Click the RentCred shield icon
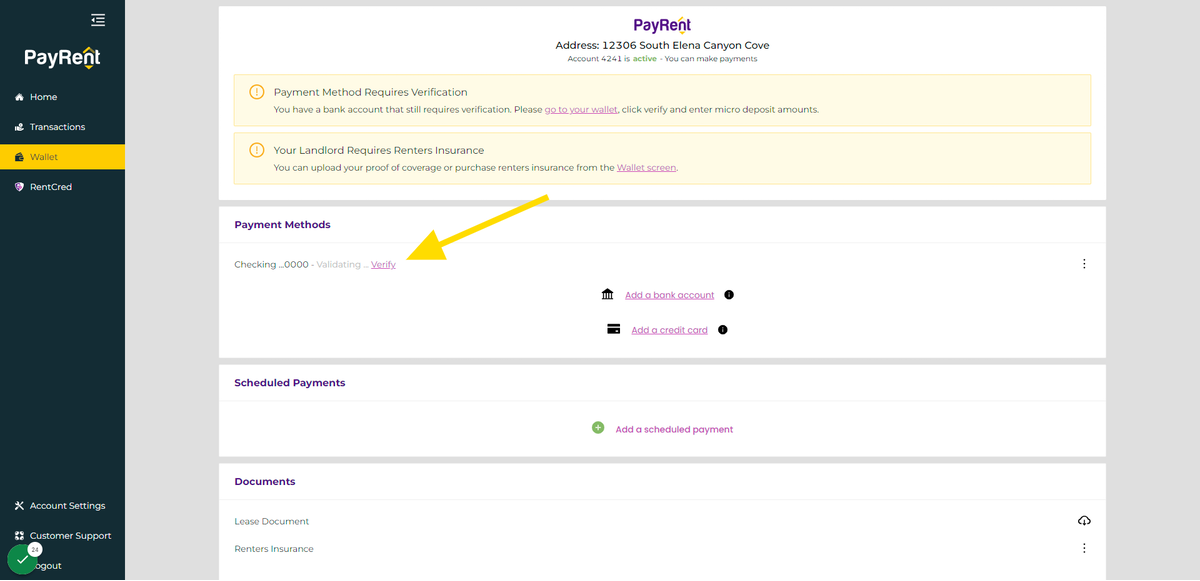Image resolution: width=1200 pixels, height=581 pixels. click(x=19, y=187)
